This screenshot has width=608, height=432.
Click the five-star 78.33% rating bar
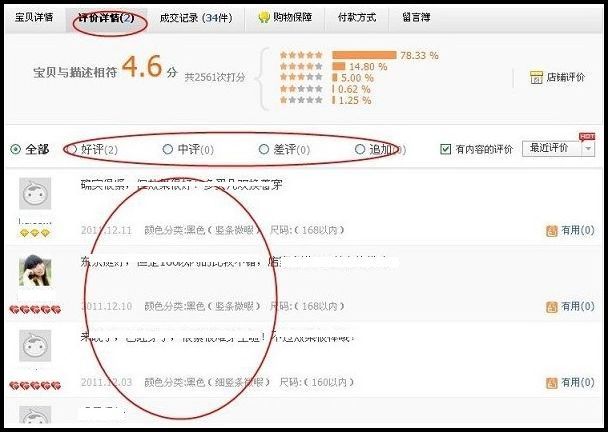[x=364, y=55]
